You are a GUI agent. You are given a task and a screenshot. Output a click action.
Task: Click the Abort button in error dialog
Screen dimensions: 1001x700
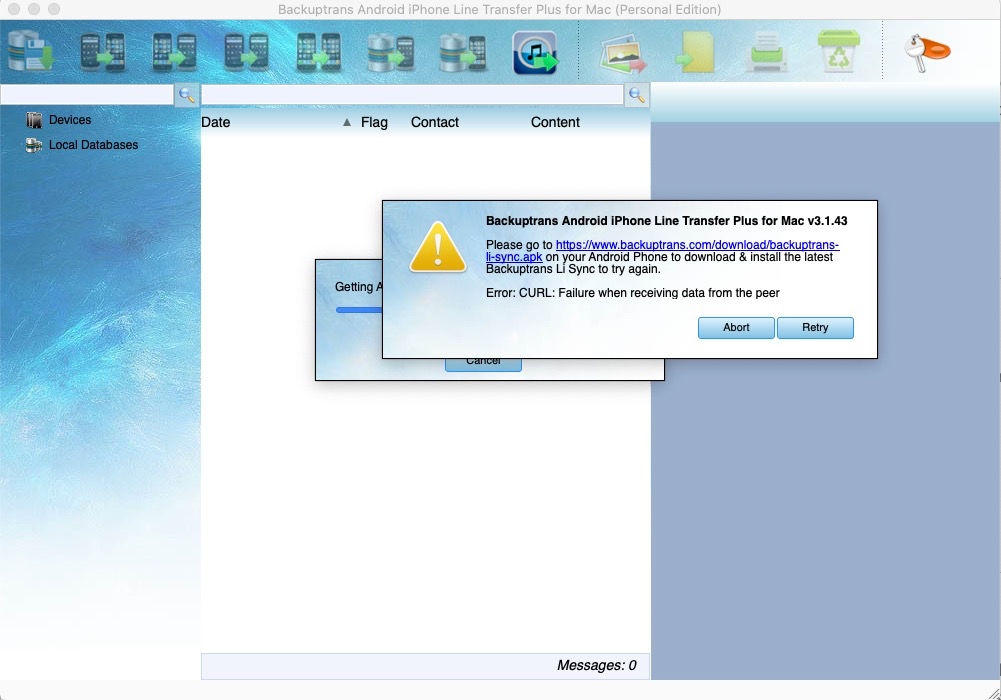736,327
